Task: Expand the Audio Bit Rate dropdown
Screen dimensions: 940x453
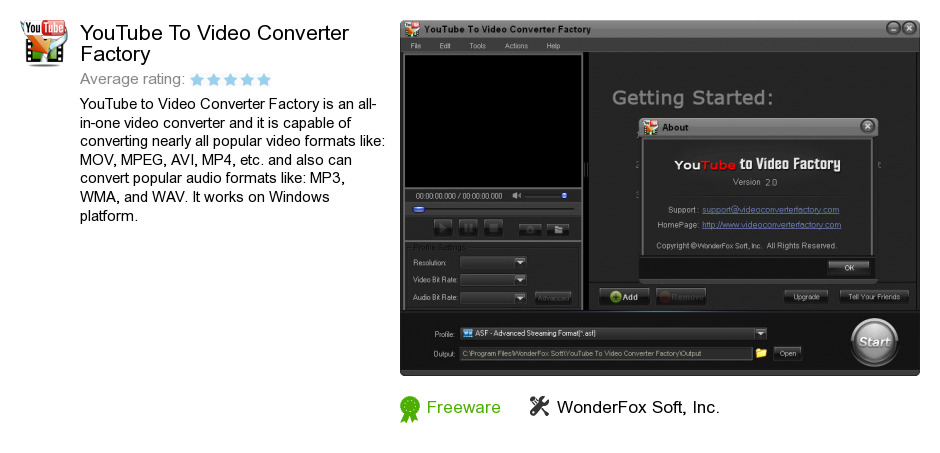Action: tap(520, 297)
